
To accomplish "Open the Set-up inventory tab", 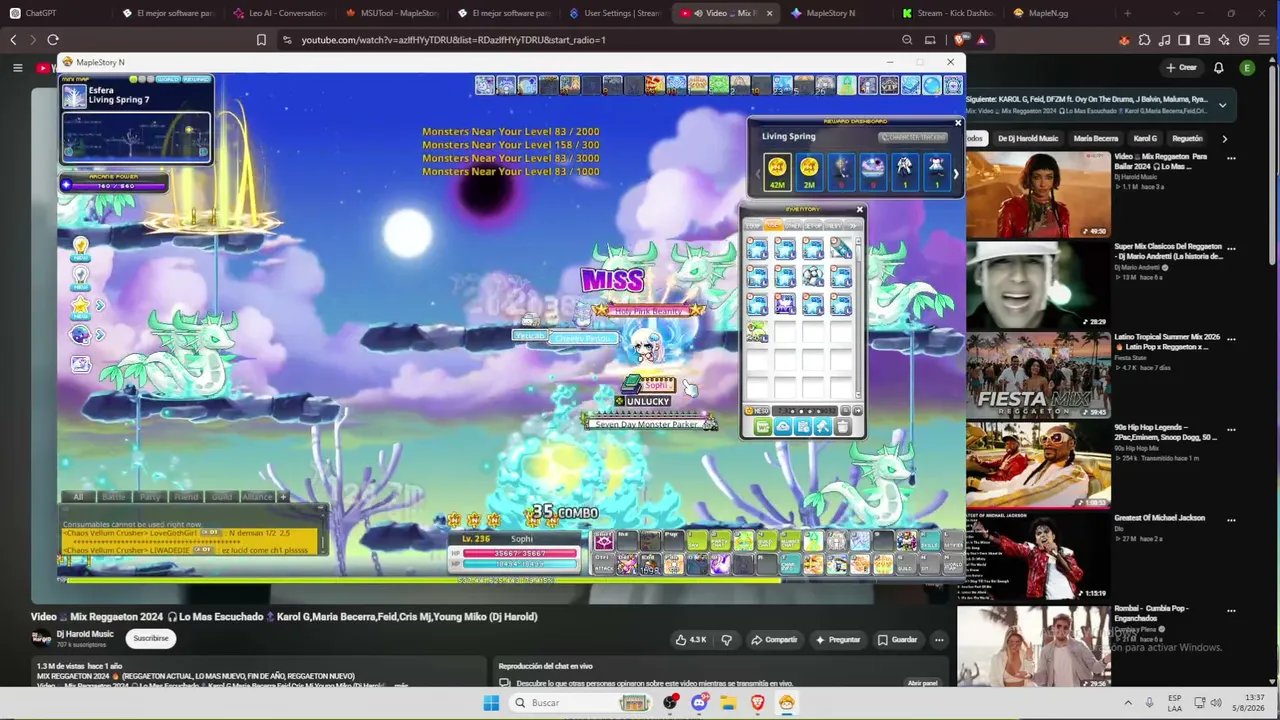I will (x=813, y=226).
